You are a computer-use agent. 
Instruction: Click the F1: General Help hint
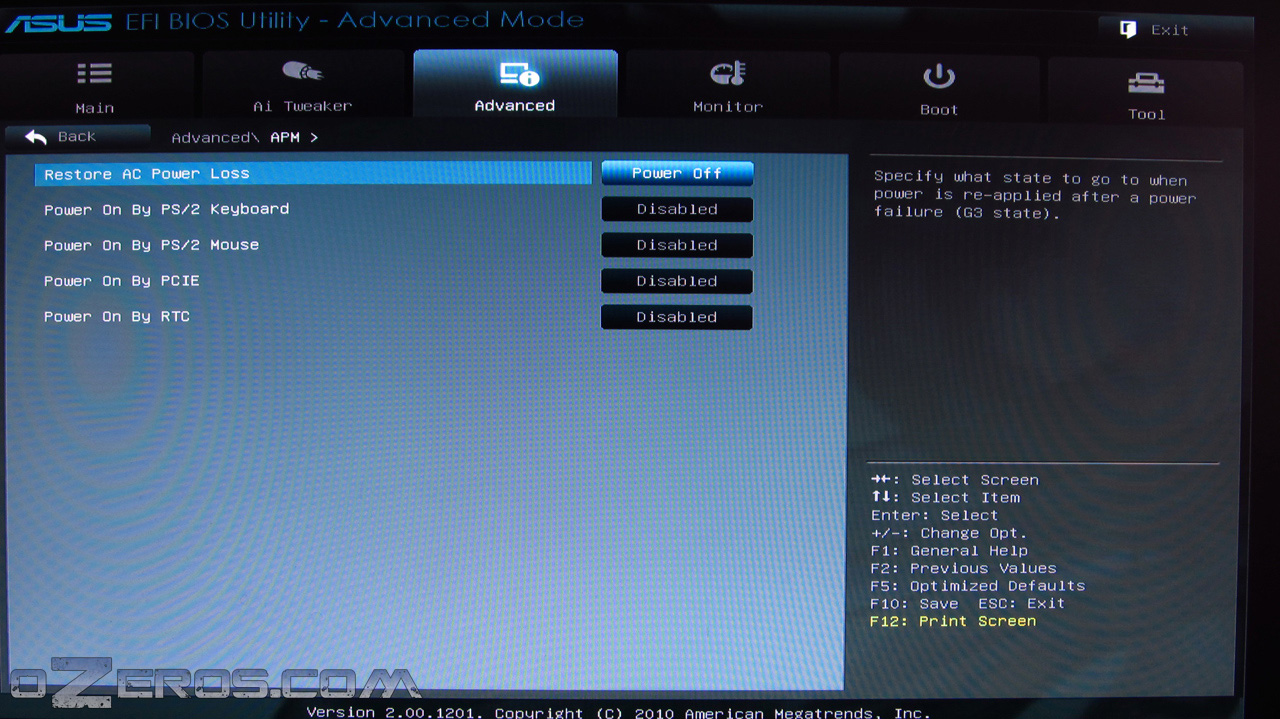[x=949, y=551]
